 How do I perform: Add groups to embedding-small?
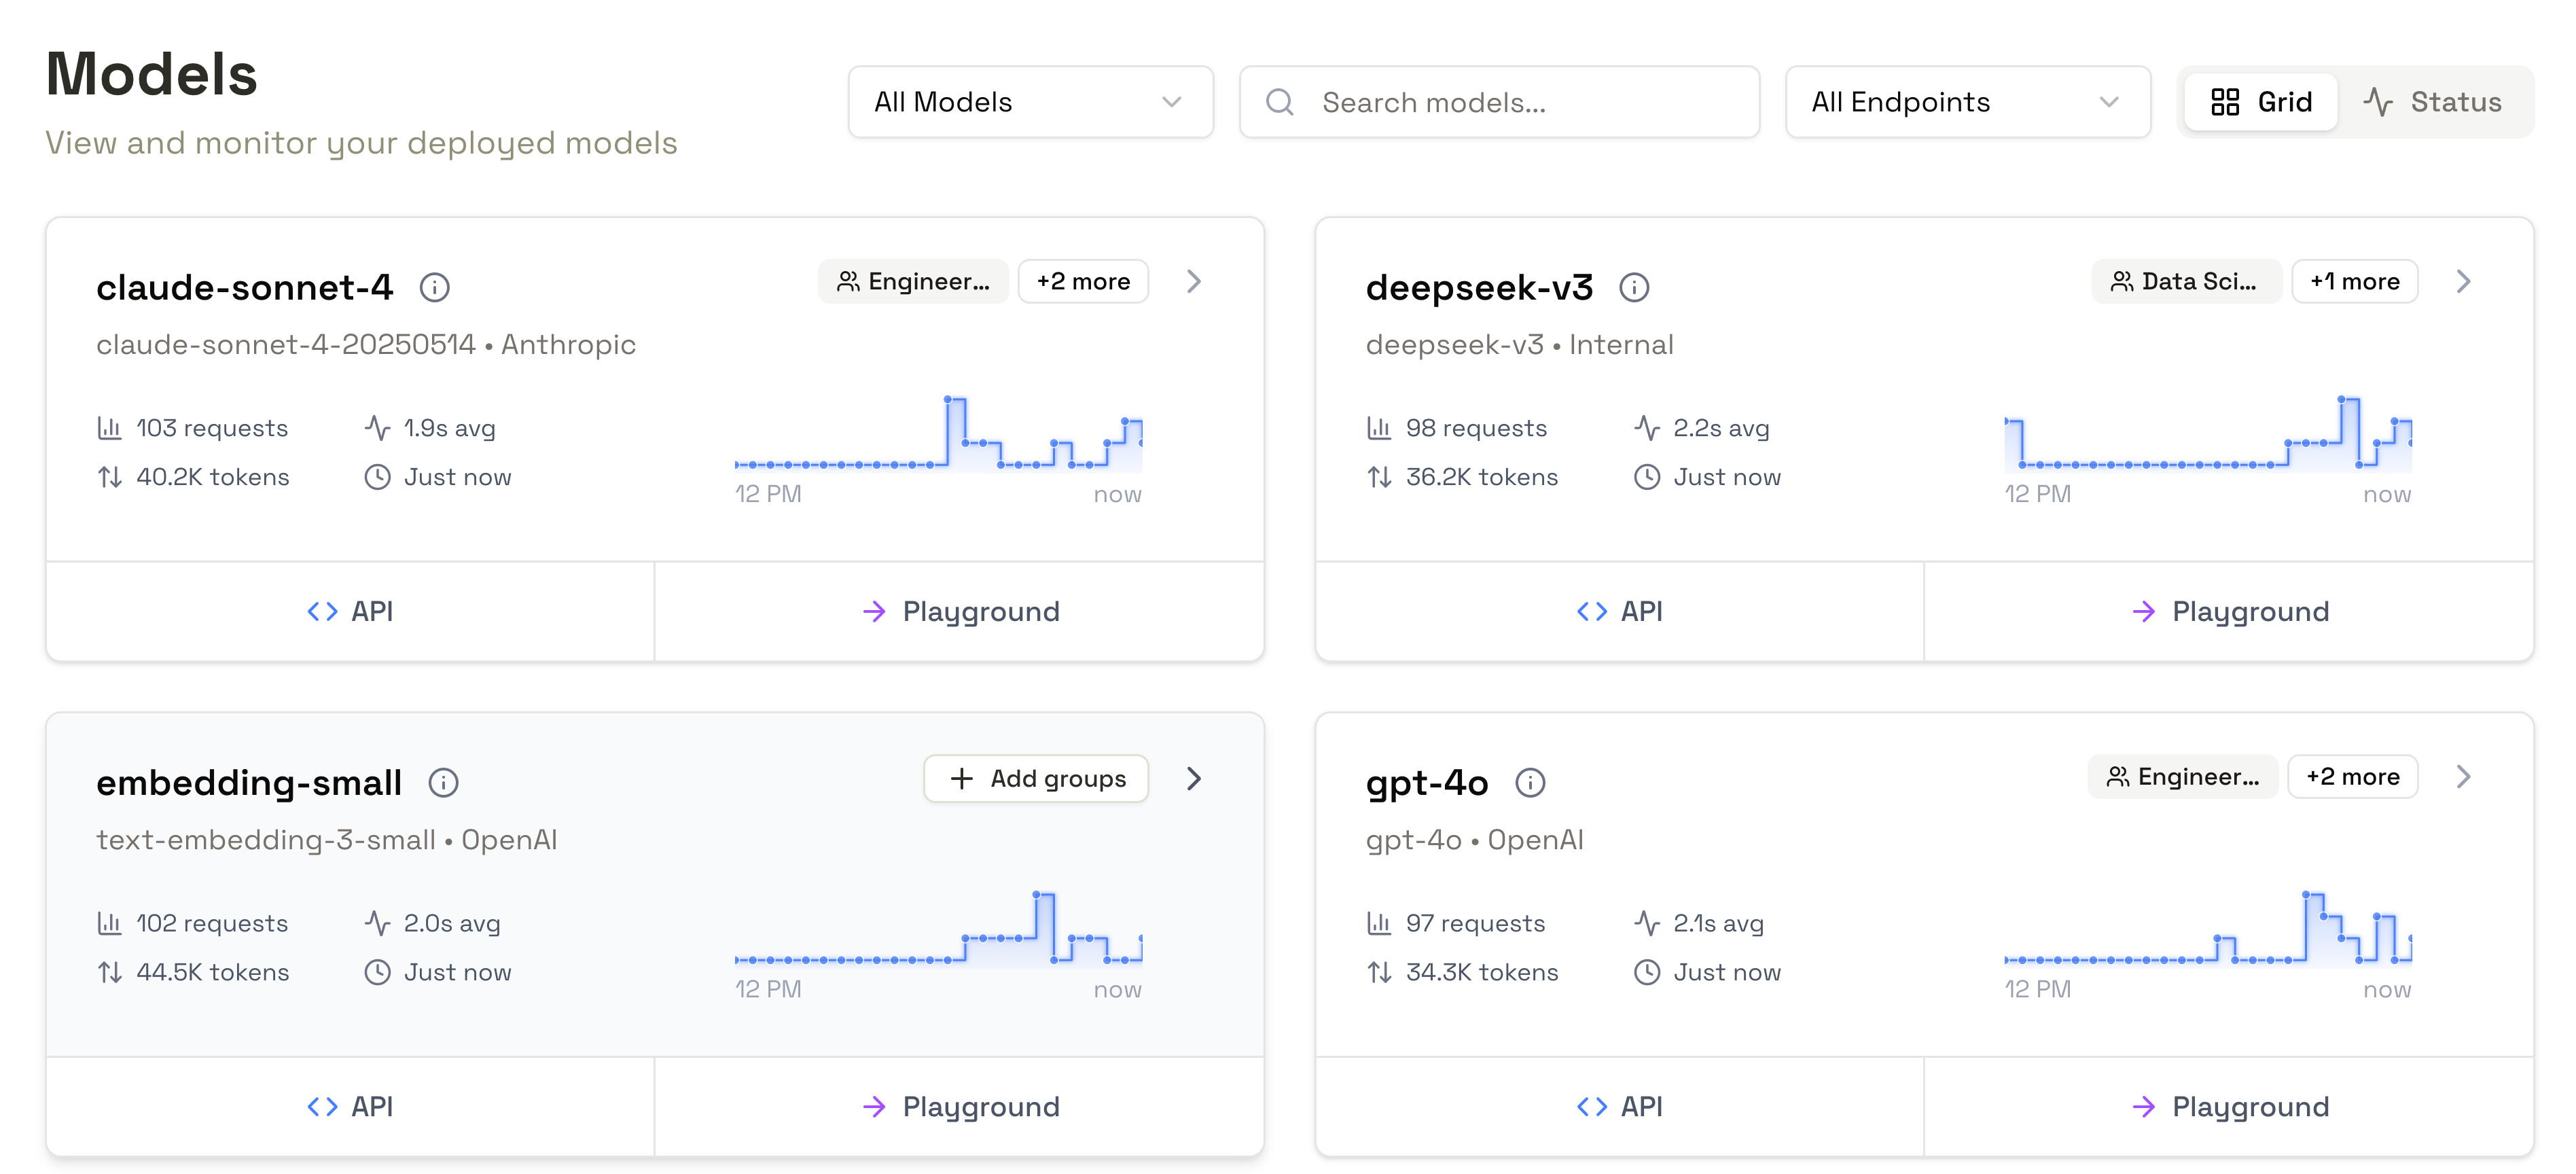(1035, 778)
